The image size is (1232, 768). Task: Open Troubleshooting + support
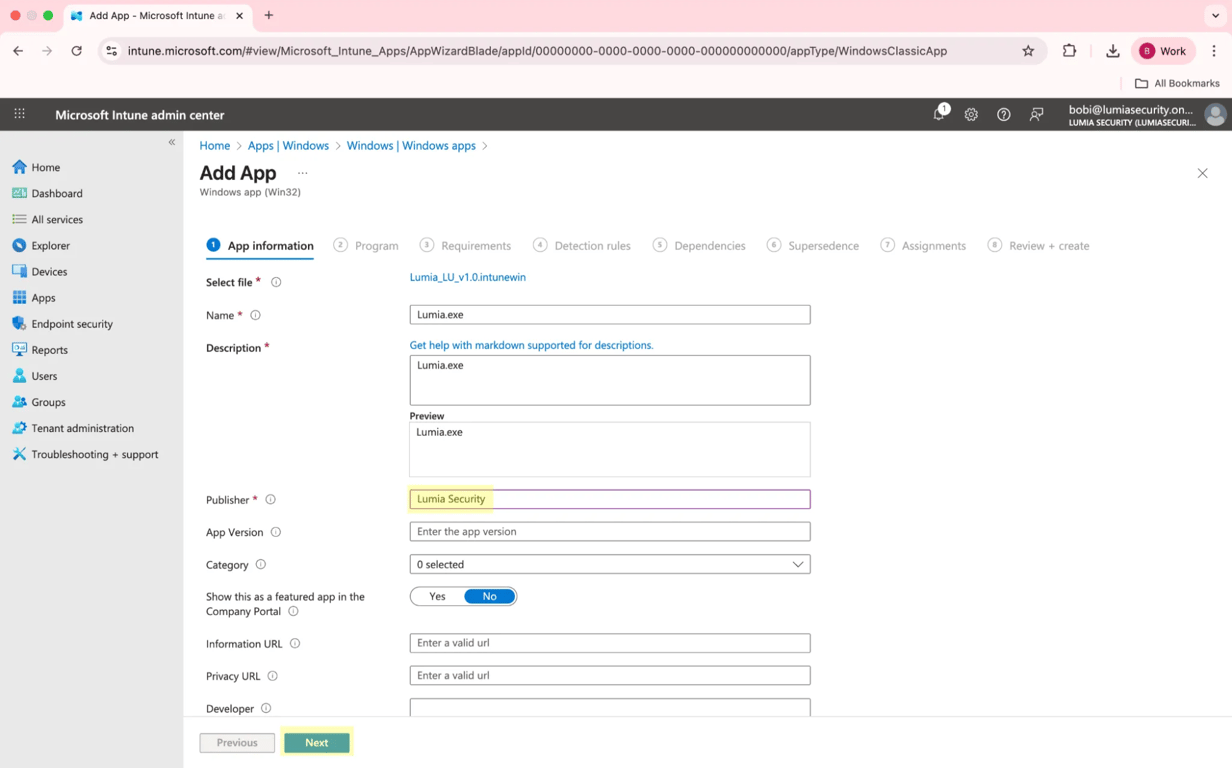click(x=94, y=454)
